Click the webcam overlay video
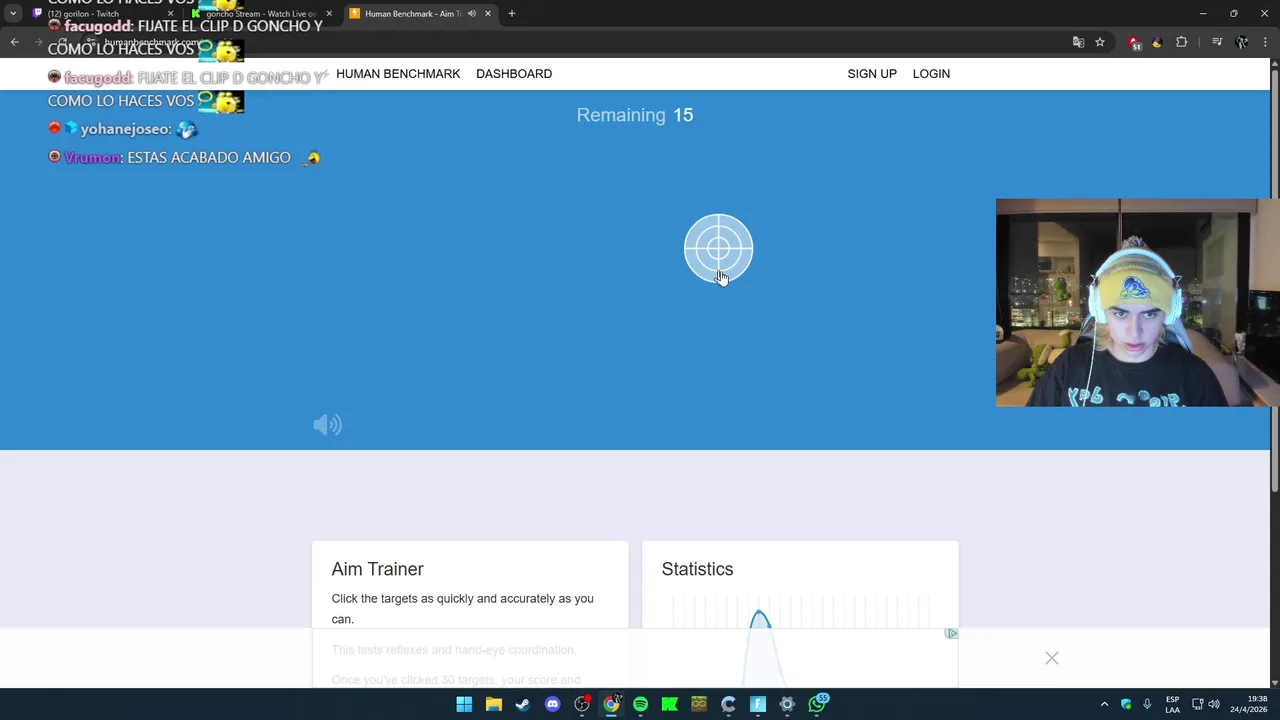 [1137, 303]
